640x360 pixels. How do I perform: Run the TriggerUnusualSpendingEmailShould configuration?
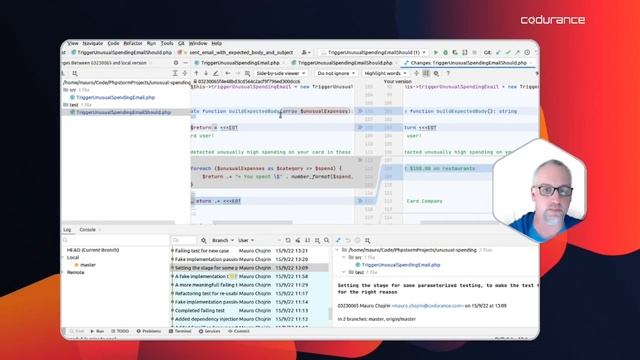point(436,52)
